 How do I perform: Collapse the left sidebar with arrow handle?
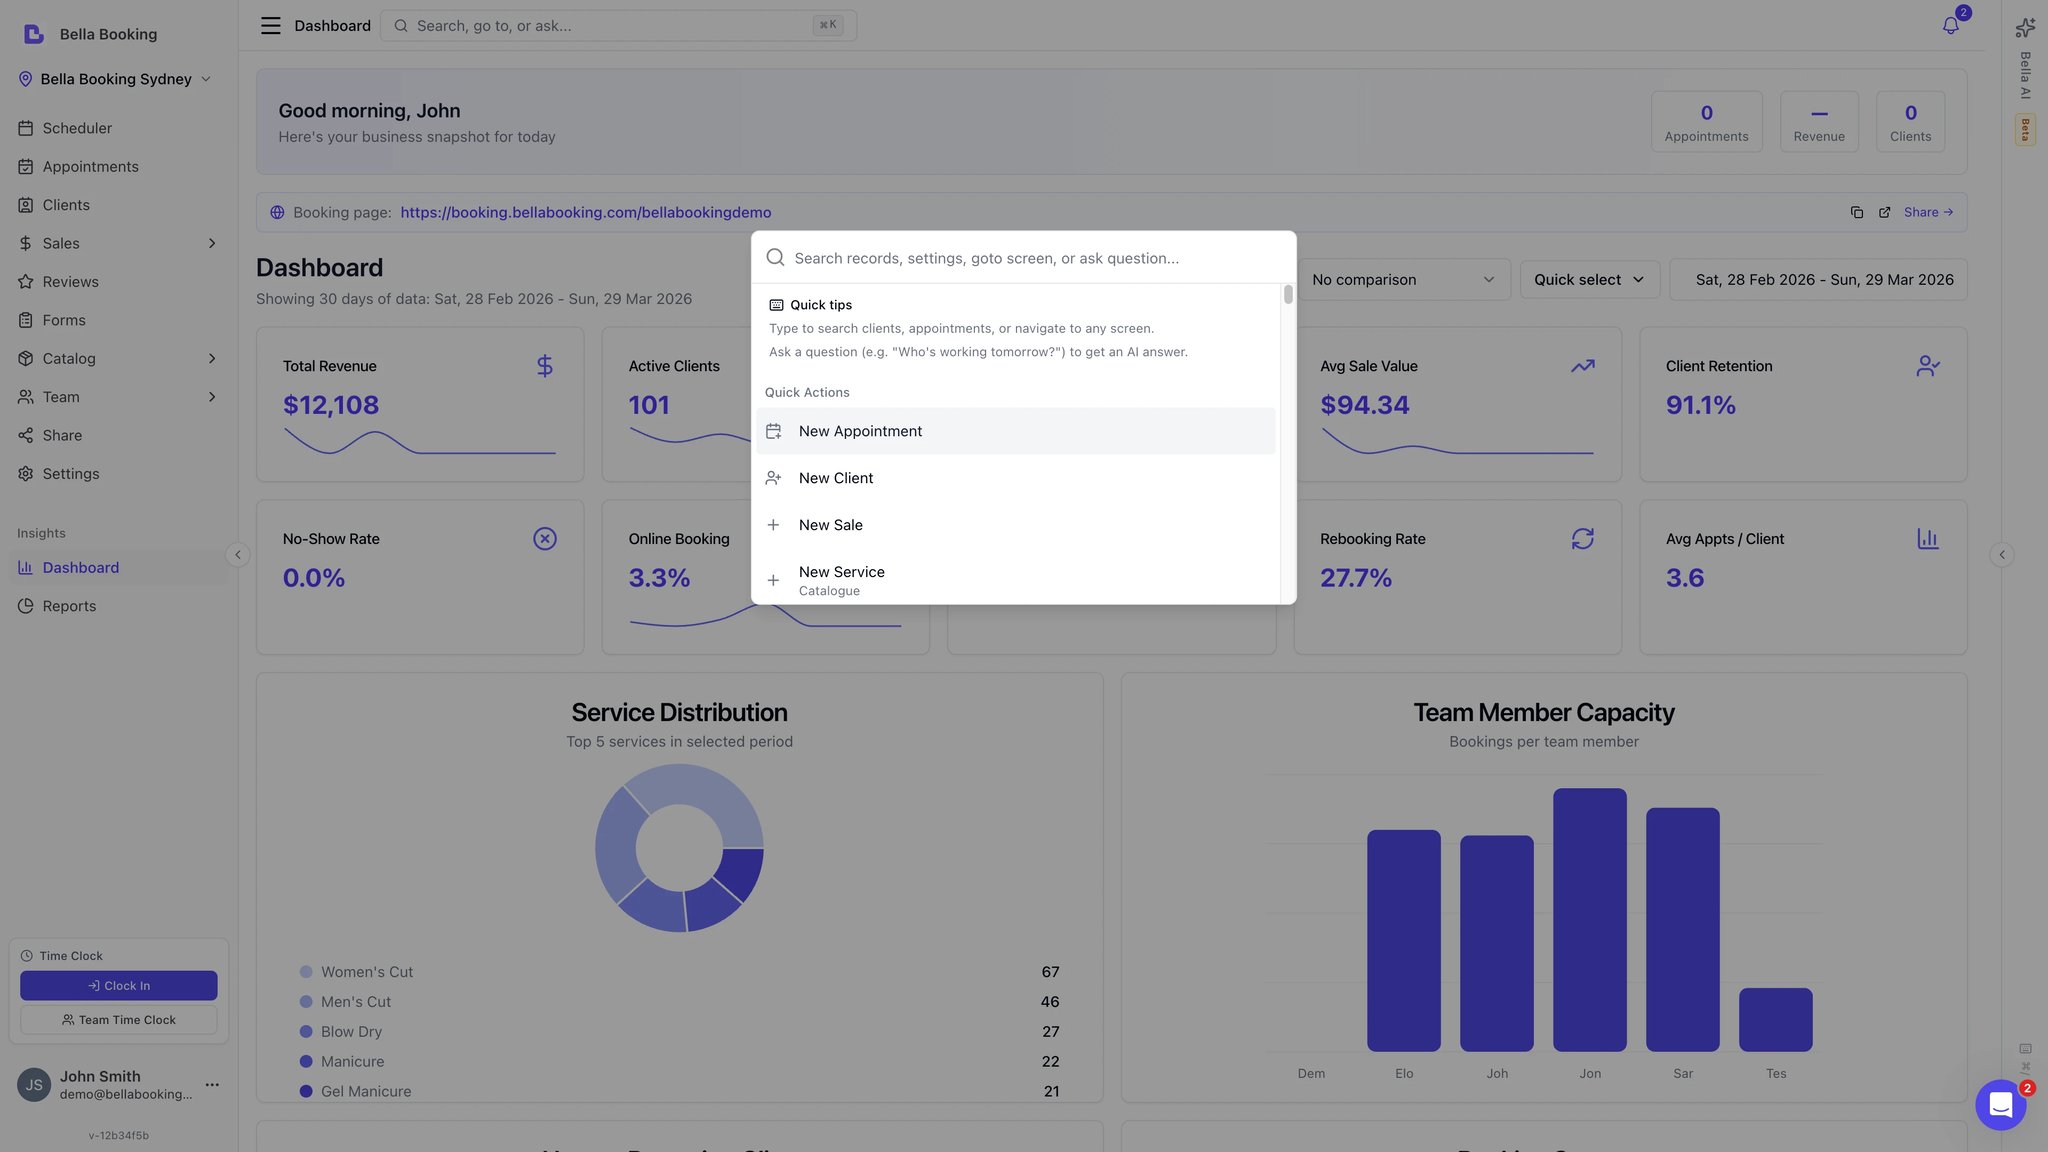237,555
